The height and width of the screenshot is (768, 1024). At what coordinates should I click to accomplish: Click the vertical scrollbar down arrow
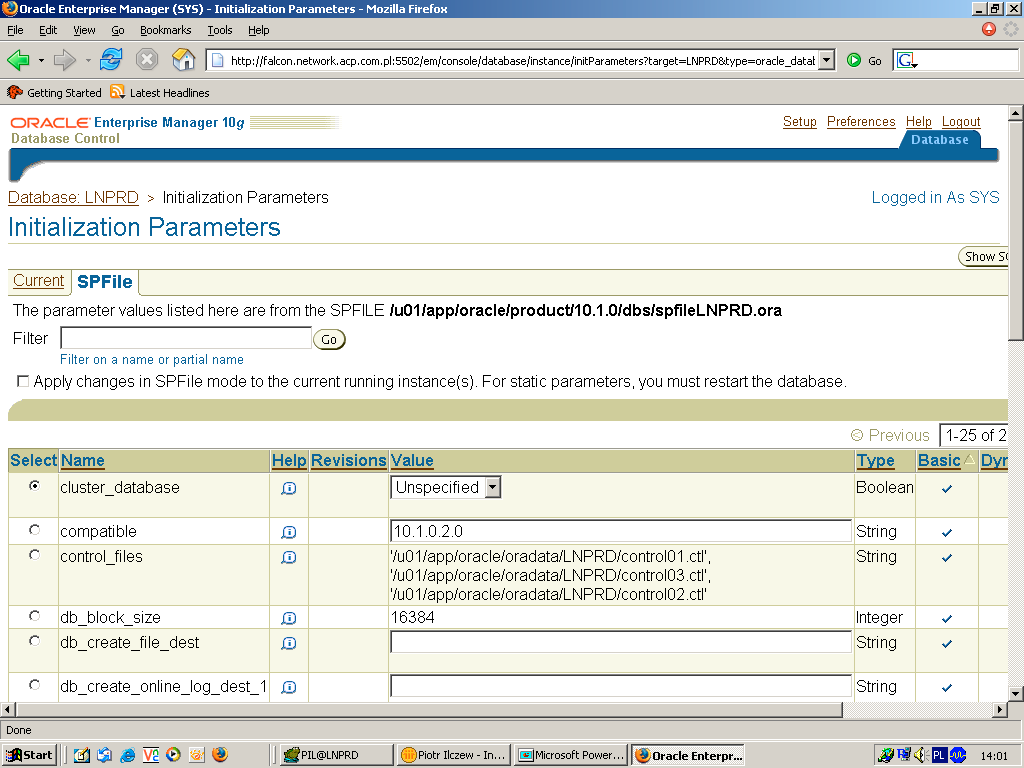pyautogui.click(x=1016, y=694)
